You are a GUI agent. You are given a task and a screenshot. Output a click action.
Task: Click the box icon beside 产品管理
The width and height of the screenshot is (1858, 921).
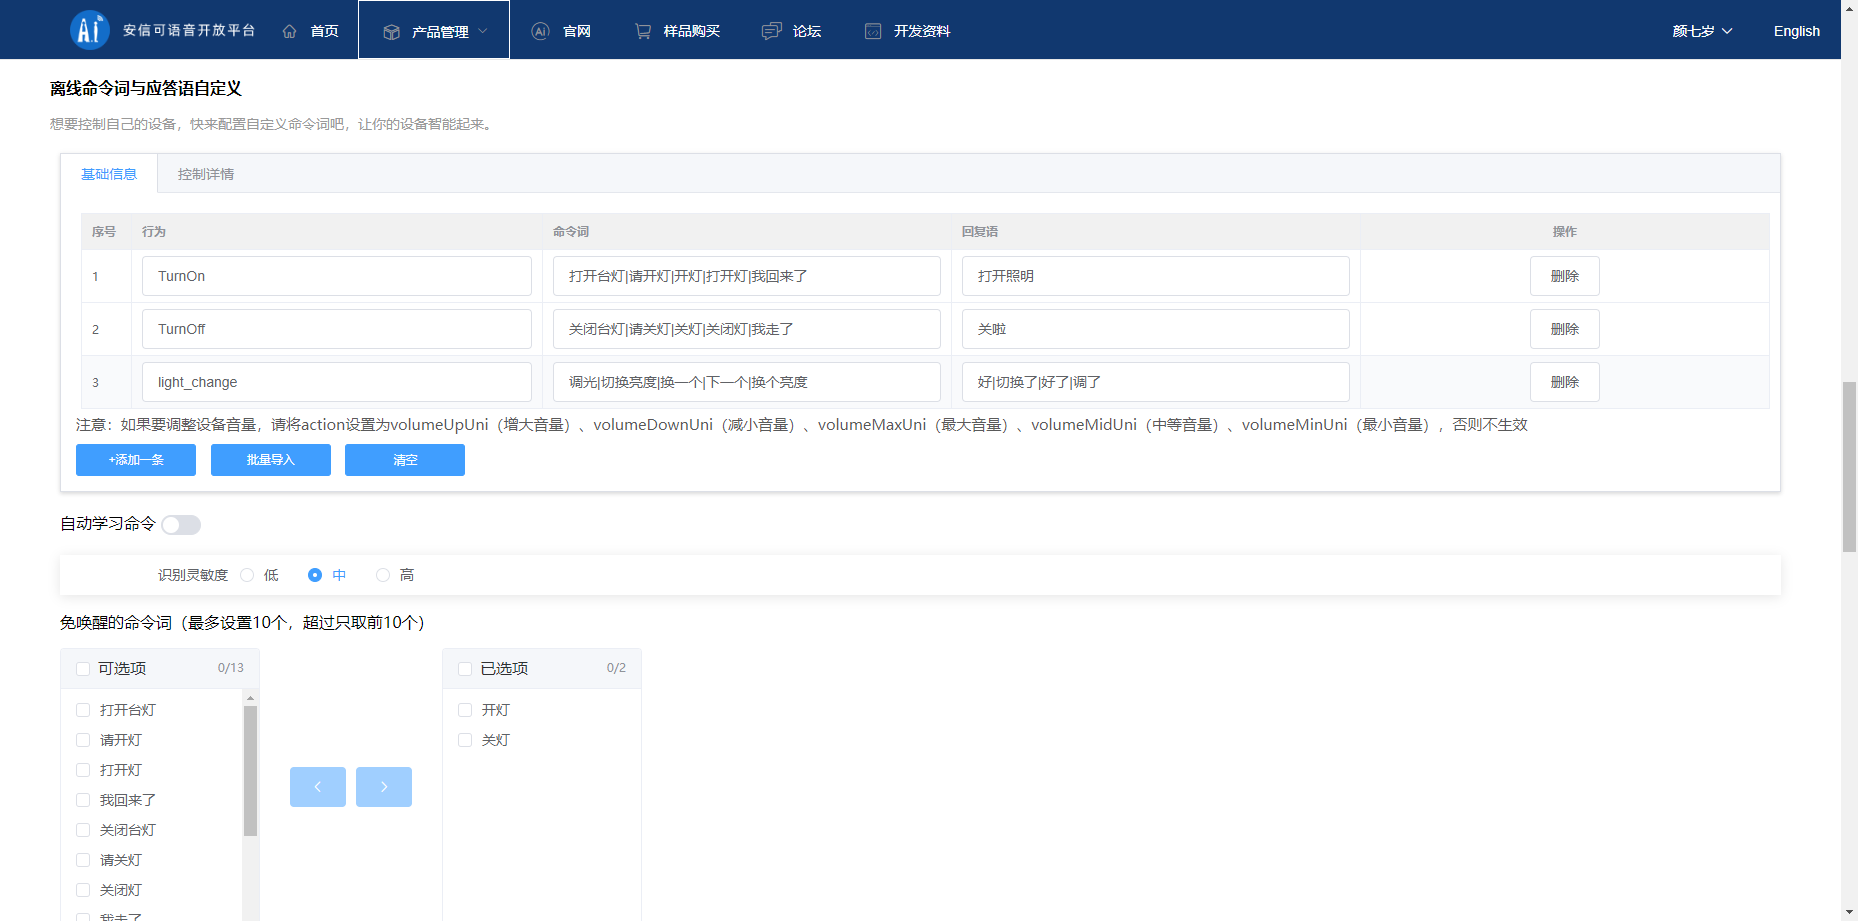coord(392,32)
